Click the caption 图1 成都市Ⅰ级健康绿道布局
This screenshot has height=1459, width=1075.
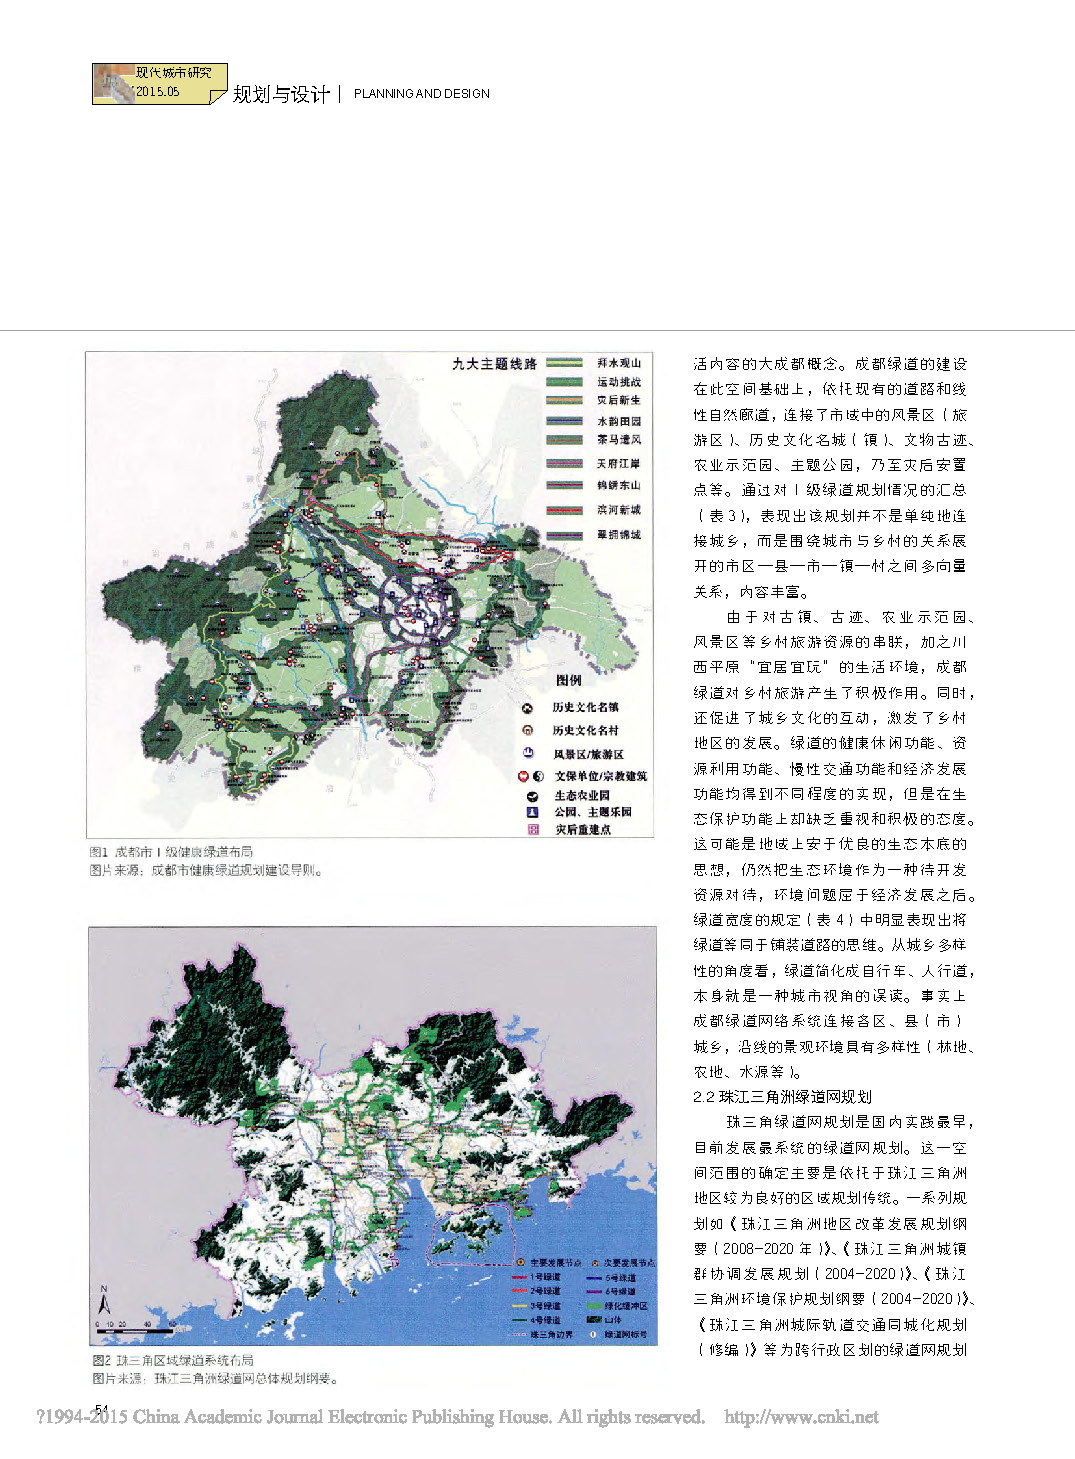171,852
